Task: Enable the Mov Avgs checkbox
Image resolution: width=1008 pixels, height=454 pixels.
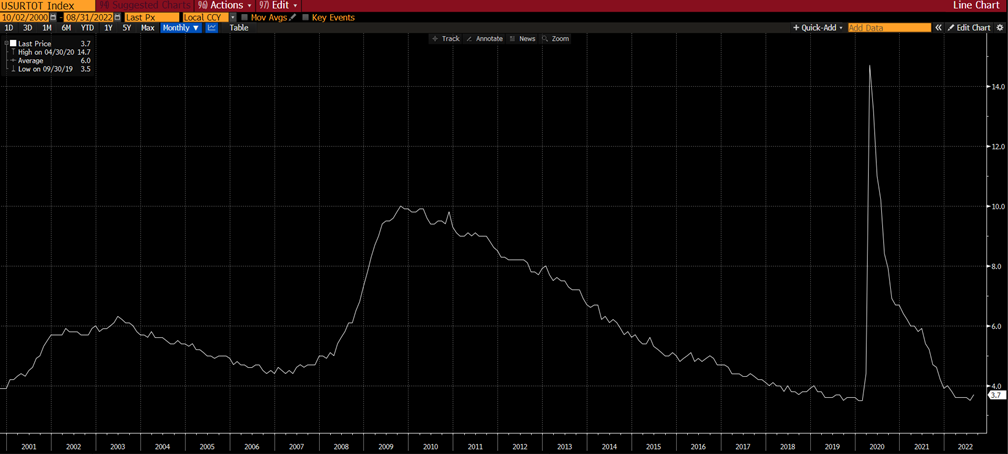Action: point(244,17)
